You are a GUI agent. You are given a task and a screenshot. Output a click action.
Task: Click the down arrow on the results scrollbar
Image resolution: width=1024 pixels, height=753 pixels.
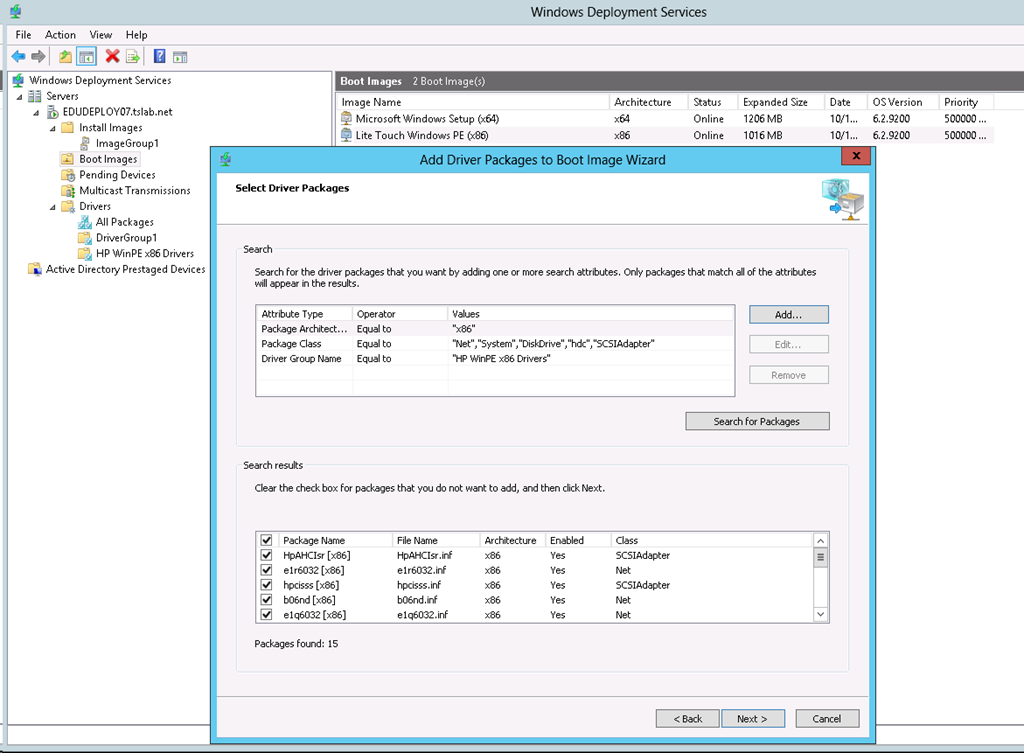[820, 613]
